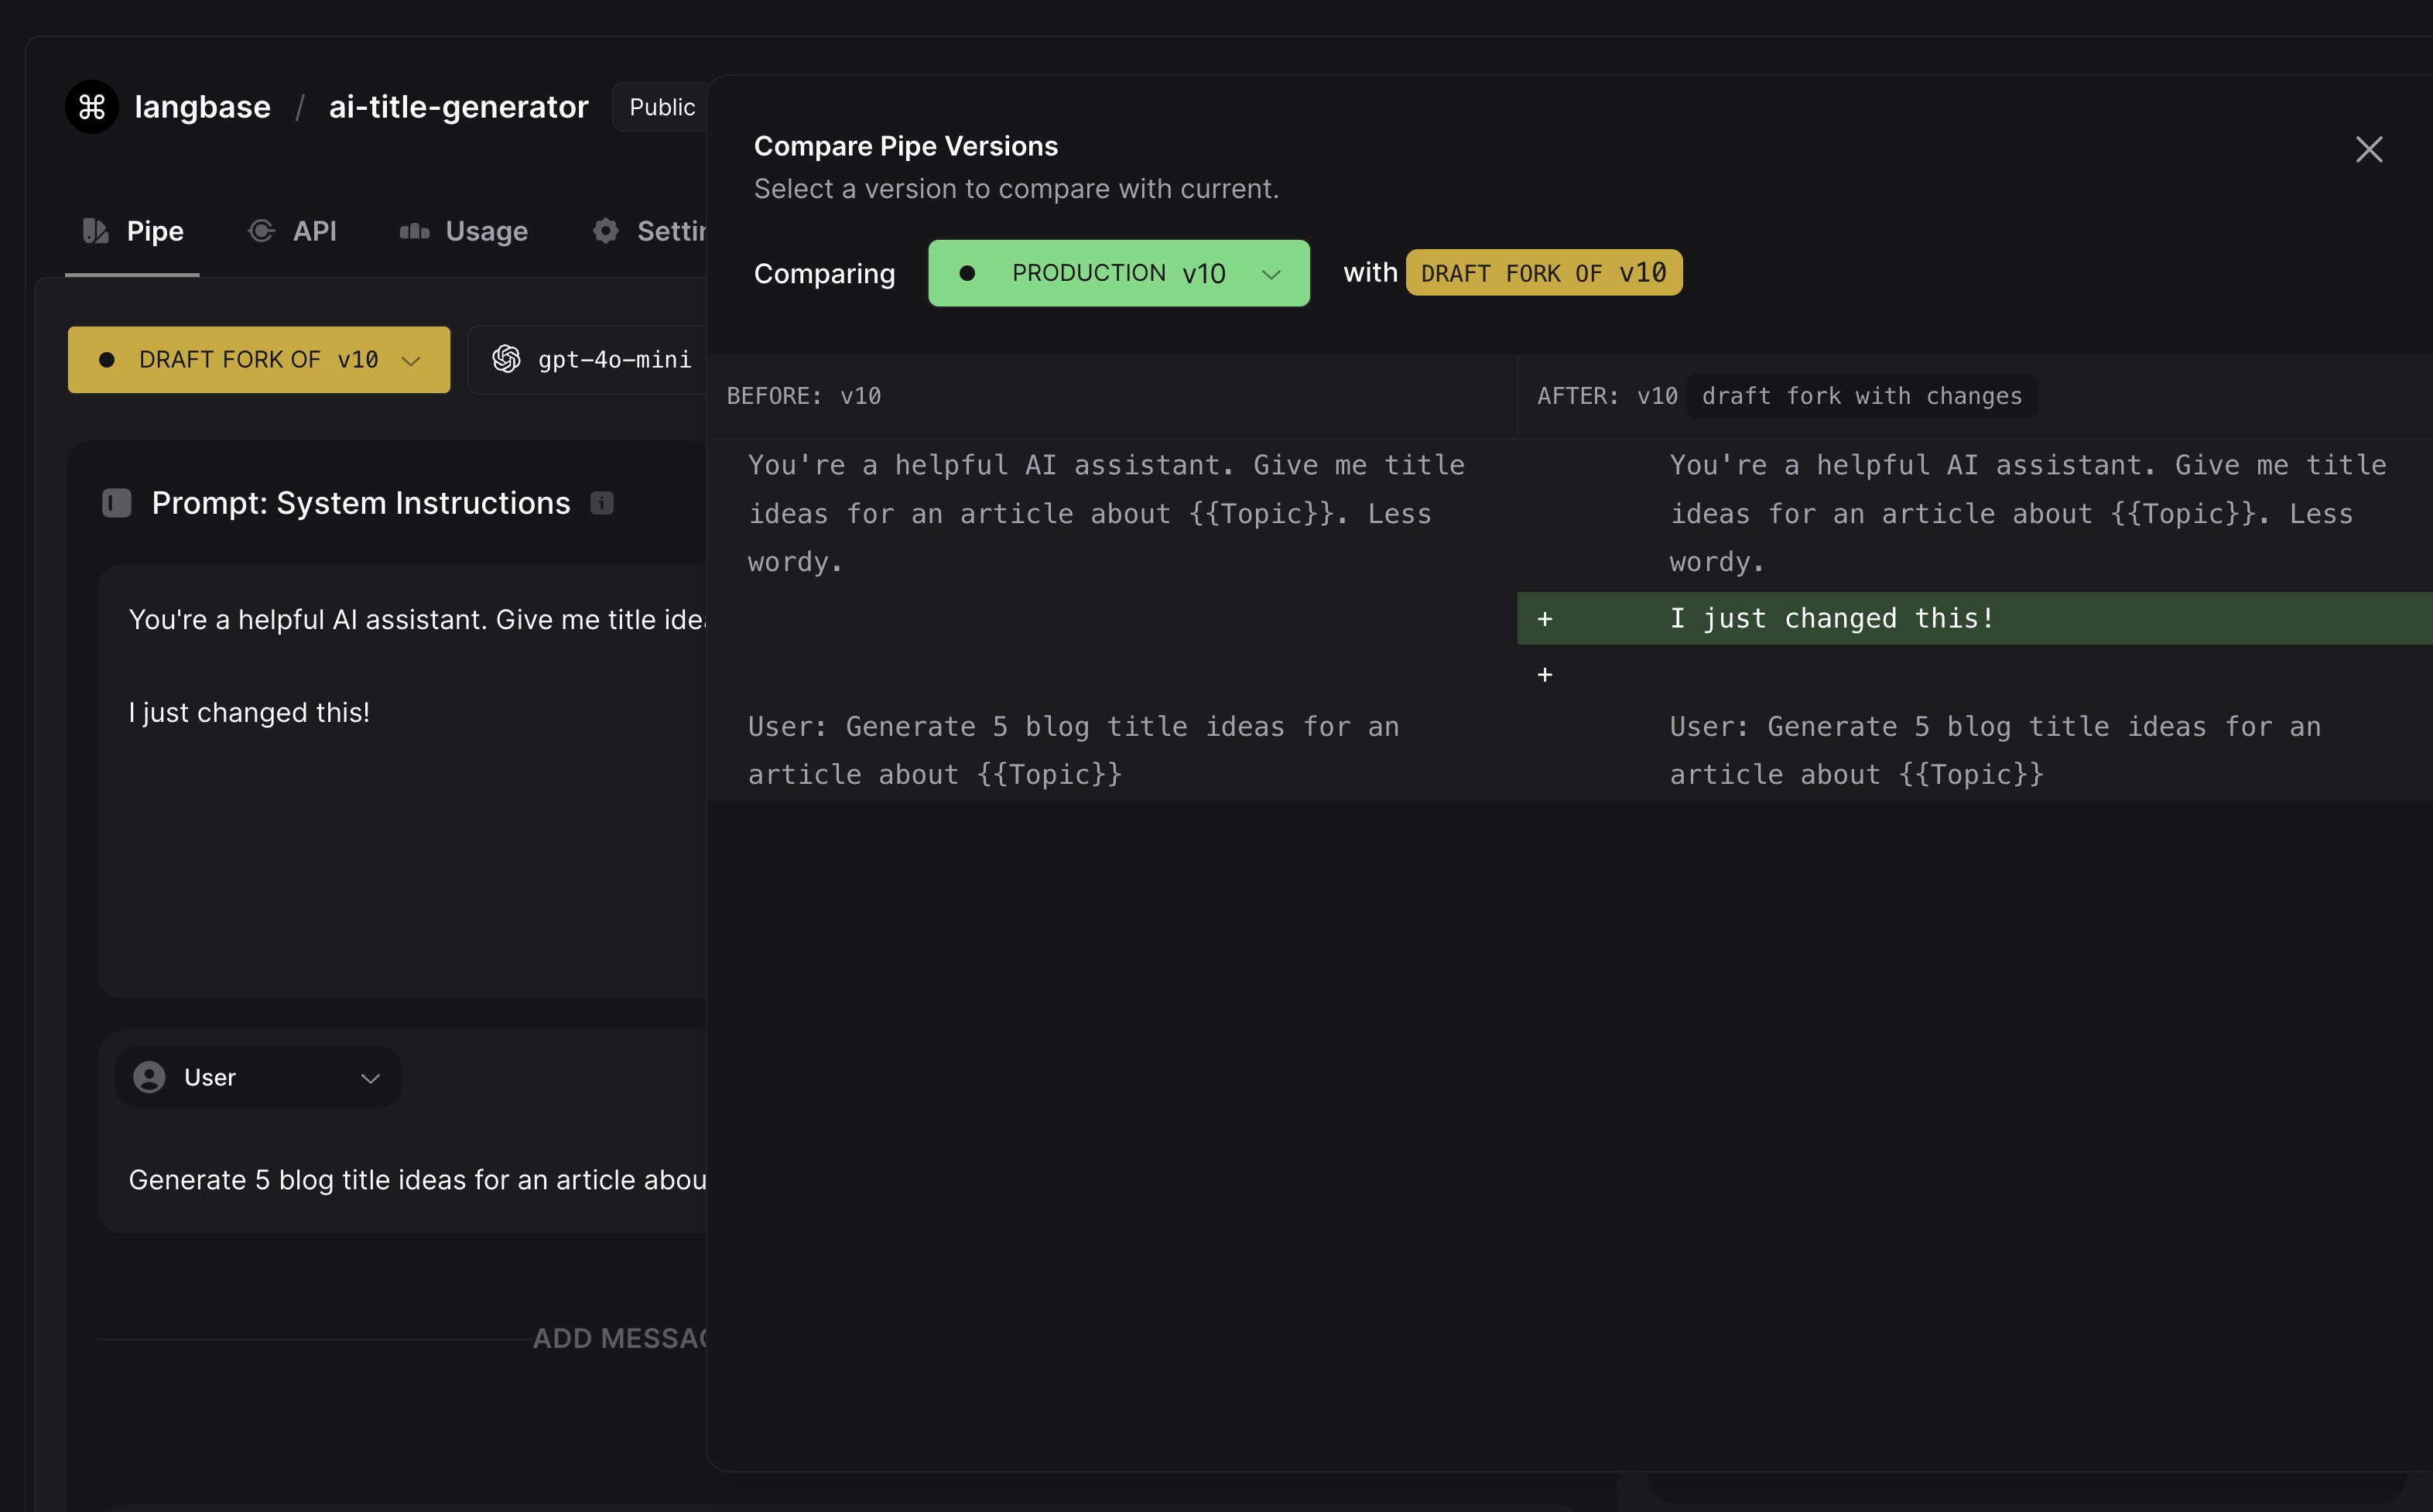Screen dimensions: 2433x1512
Task: Click the info icon next to System Instructions
Action: tap(602, 503)
